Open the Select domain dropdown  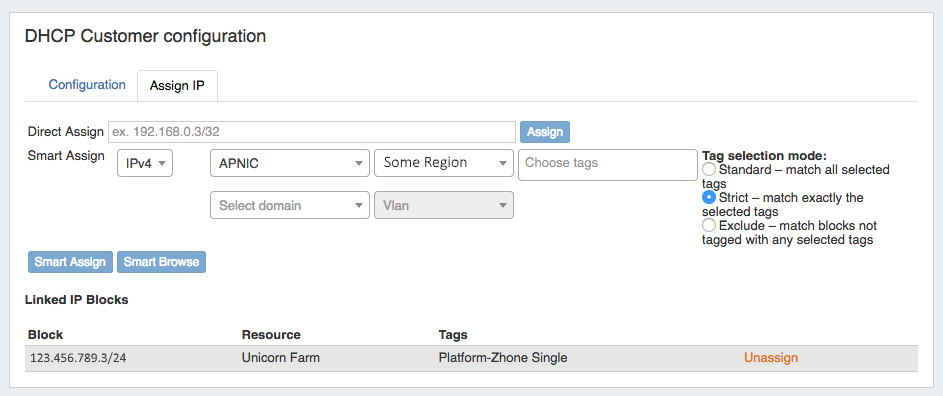(x=290, y=205)
